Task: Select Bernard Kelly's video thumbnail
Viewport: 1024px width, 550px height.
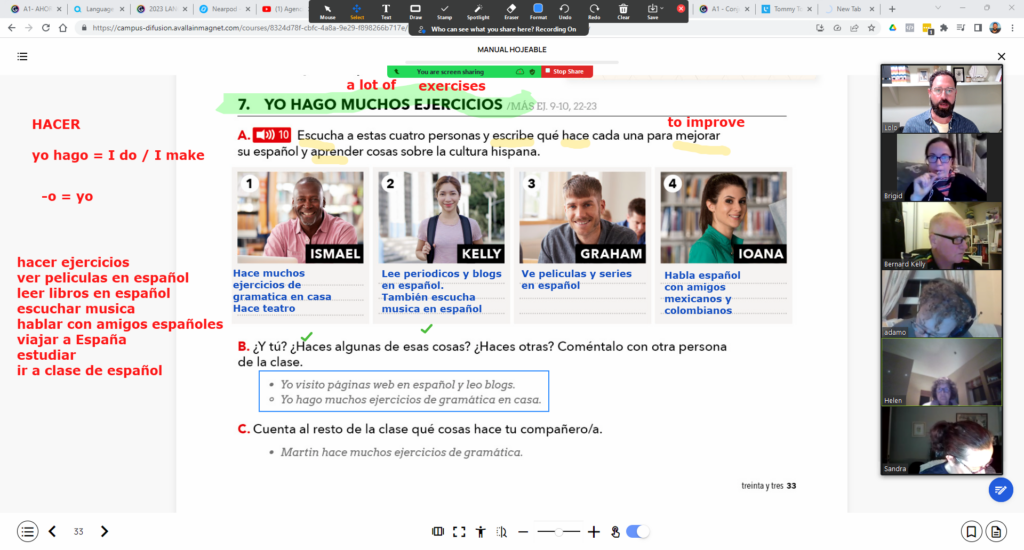Action: [x=941, y=235]
